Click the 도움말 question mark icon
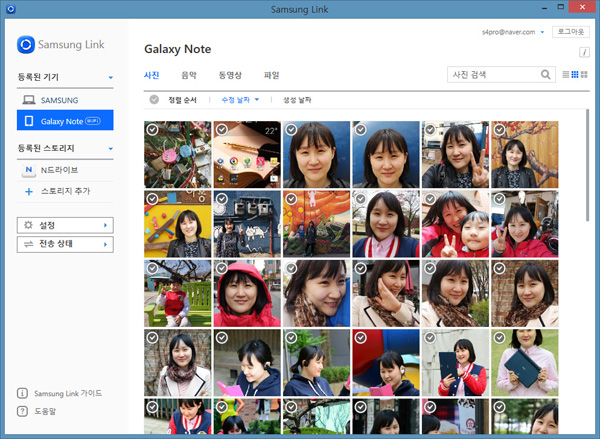The height and width of the screenshot is (439, 600). pos(22,411)
